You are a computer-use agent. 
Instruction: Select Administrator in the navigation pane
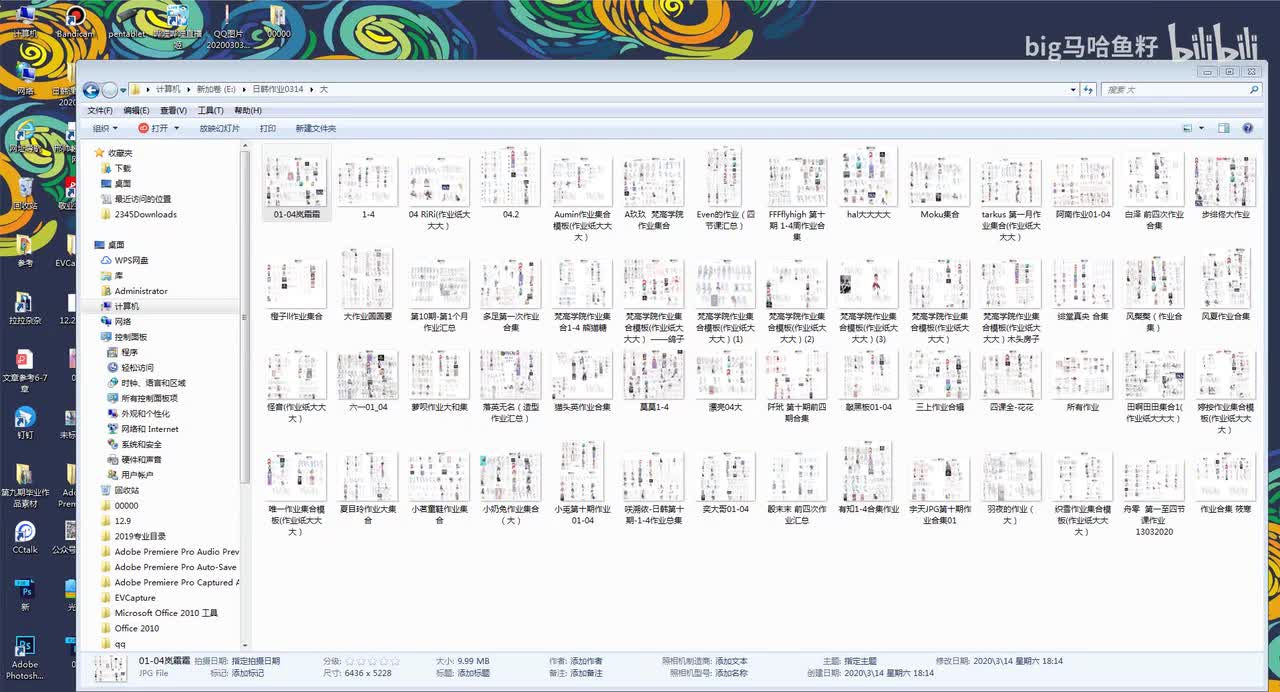(141, 291)
